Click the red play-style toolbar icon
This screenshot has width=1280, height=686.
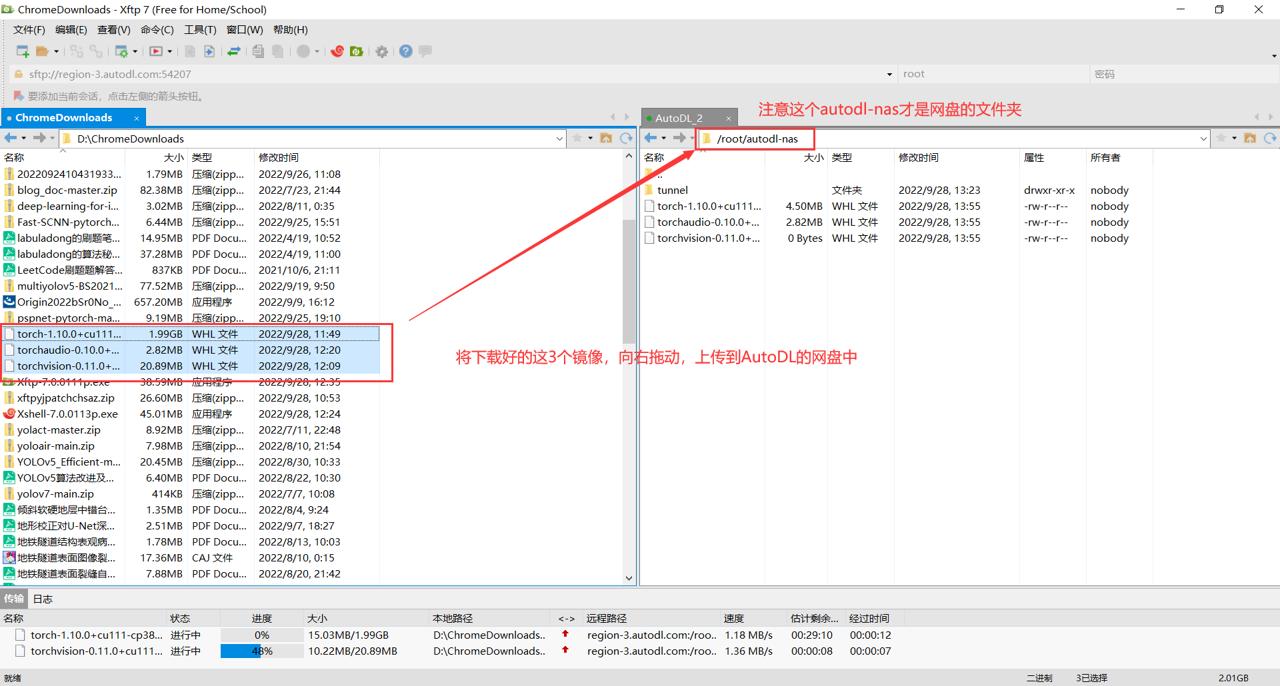click(x=156, y=51)
